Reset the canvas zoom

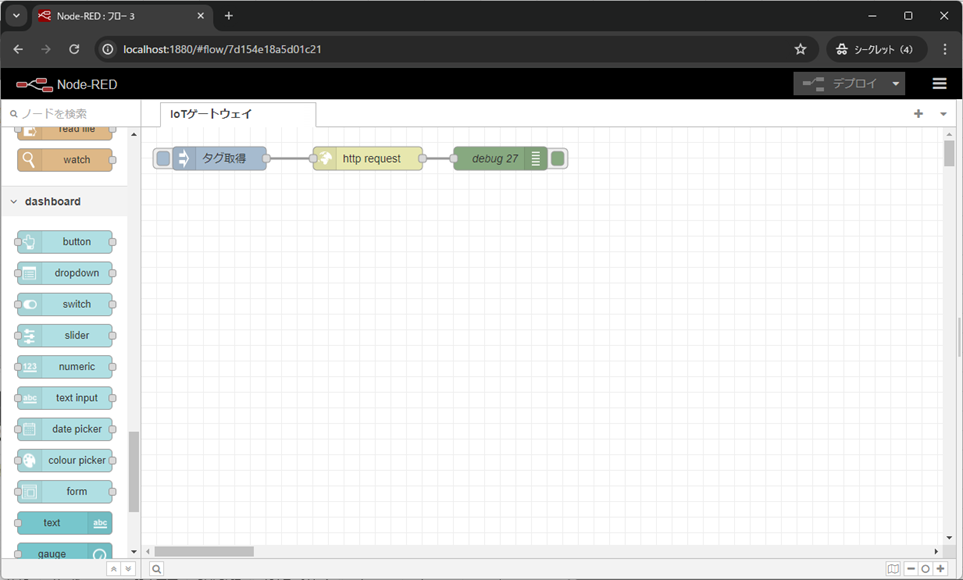[926, 569]
